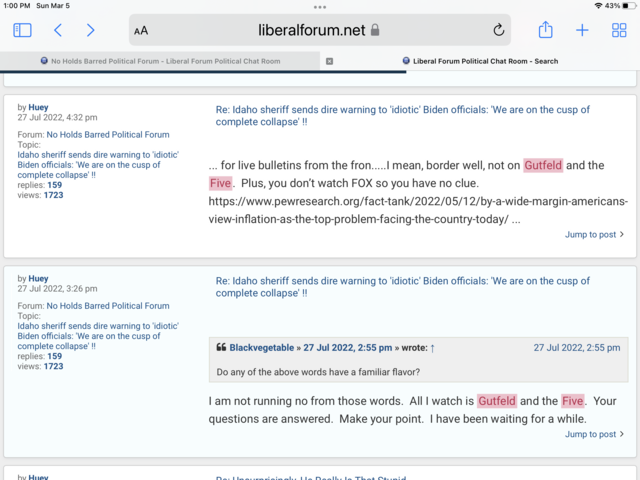Tap the three-dot multitasking menu at the top
640x480 pixels.
pos(320,7)
